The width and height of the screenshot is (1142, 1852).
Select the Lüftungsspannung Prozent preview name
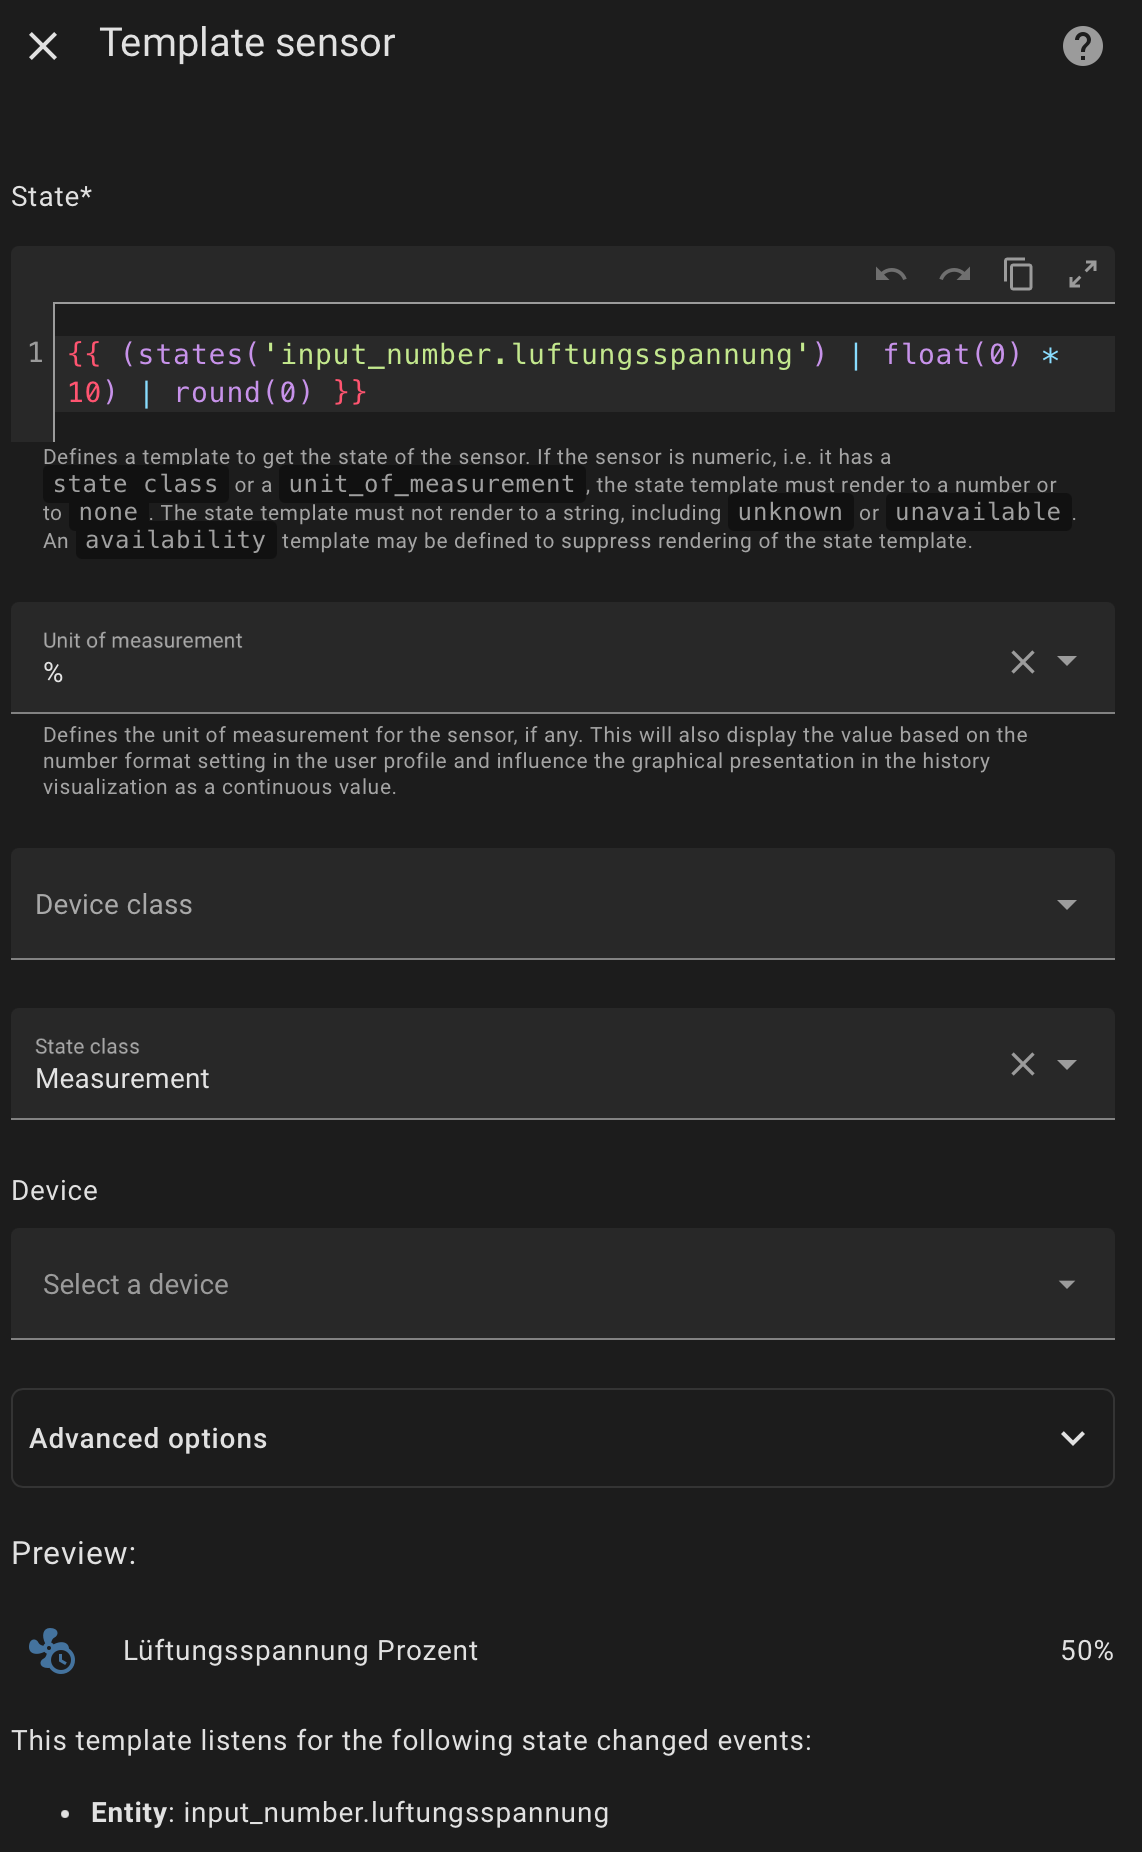300,1650
